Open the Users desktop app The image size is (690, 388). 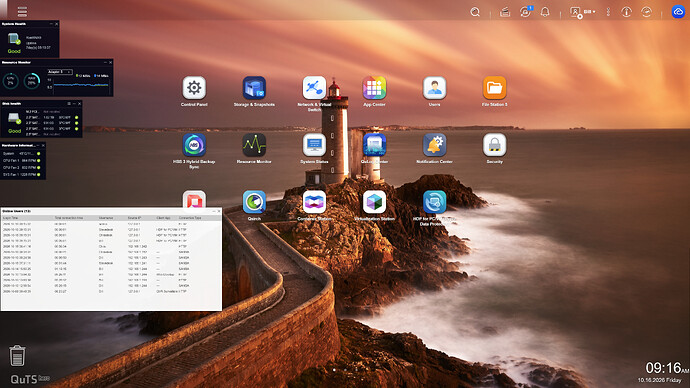[434, 88]
